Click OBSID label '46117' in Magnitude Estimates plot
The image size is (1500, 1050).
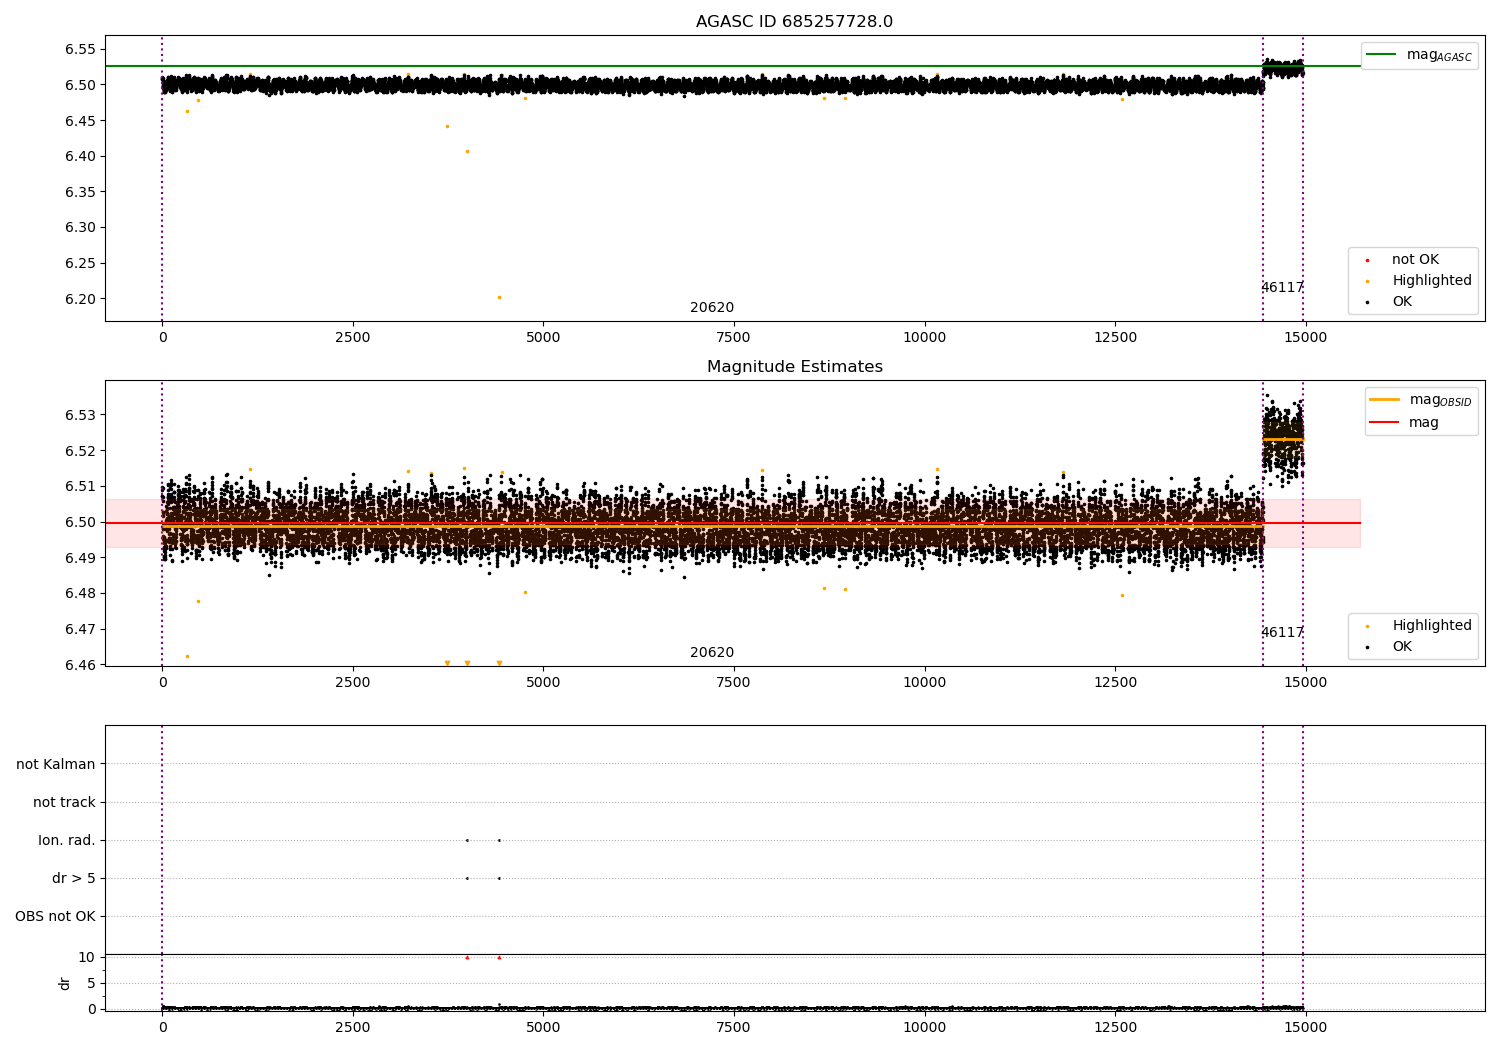coord(1282,633)
